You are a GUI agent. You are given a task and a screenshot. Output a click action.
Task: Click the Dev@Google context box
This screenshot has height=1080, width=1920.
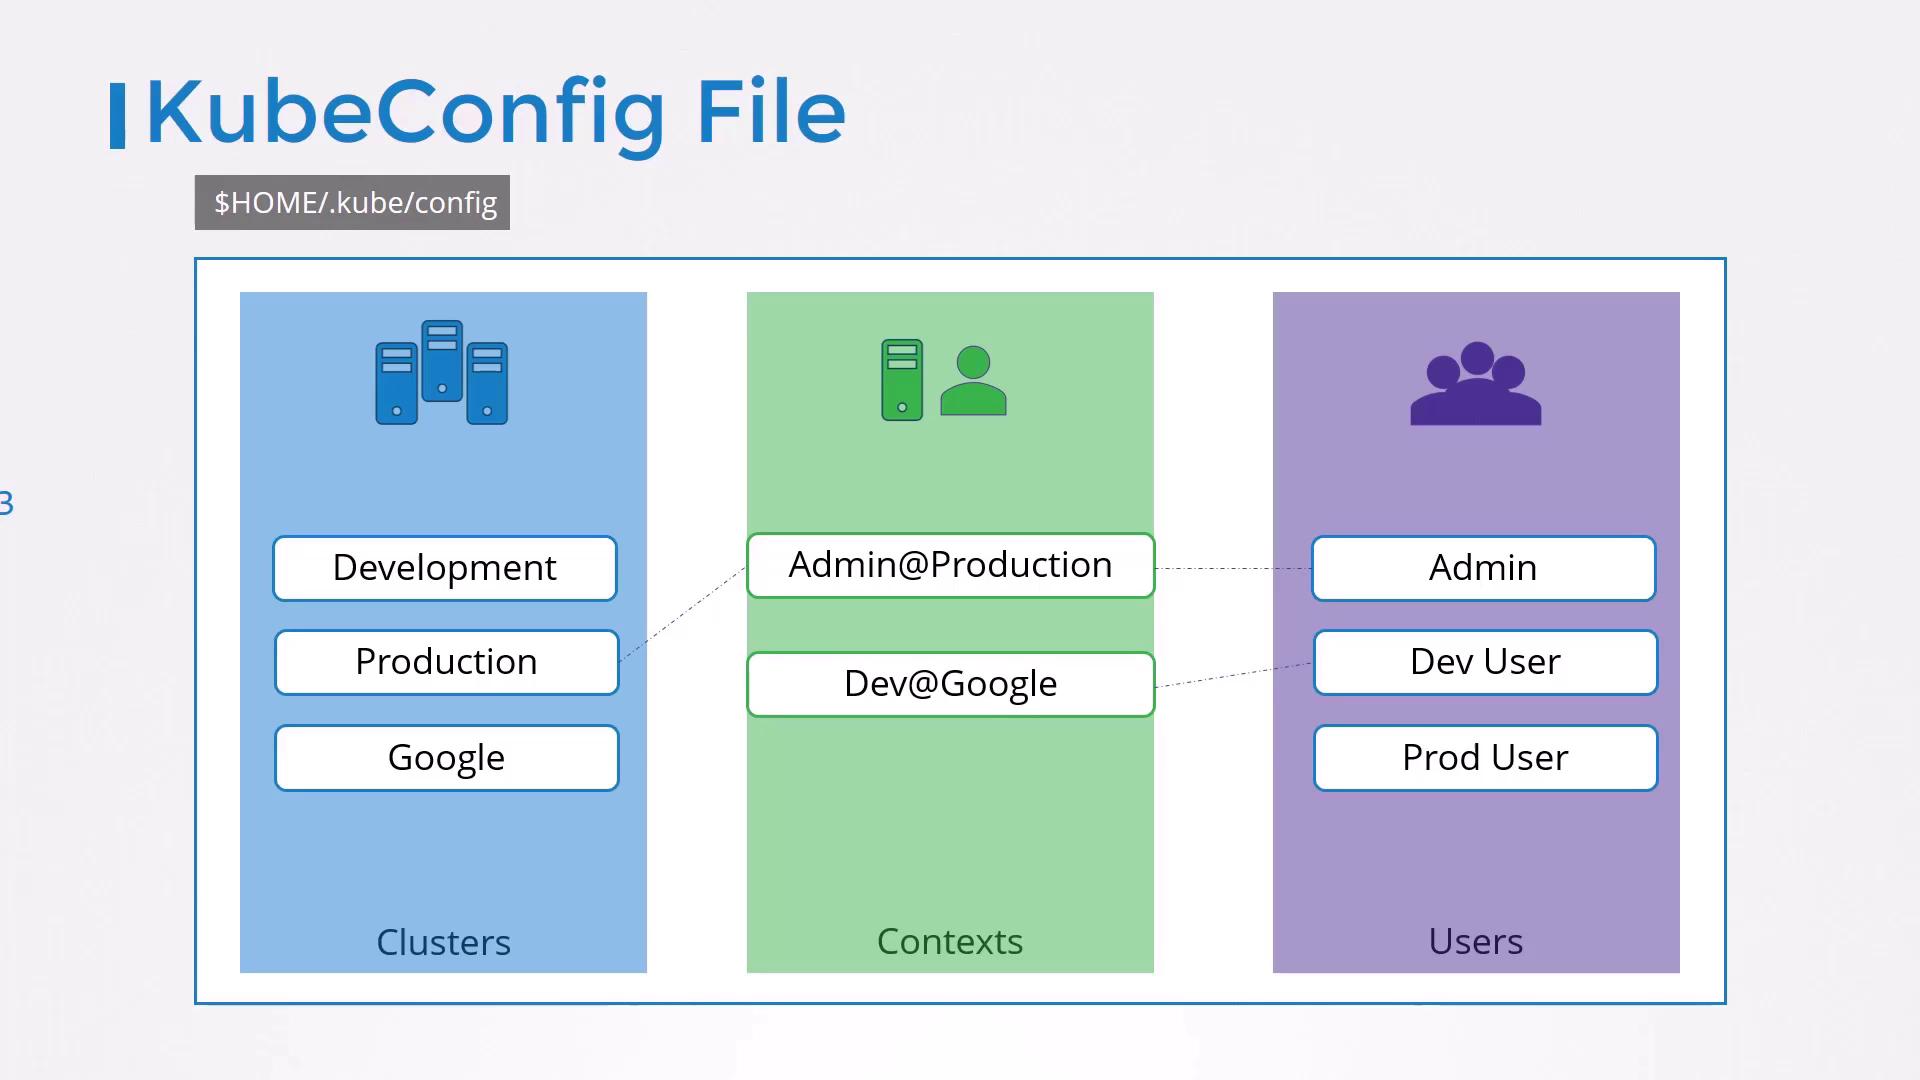click(950, 684)
